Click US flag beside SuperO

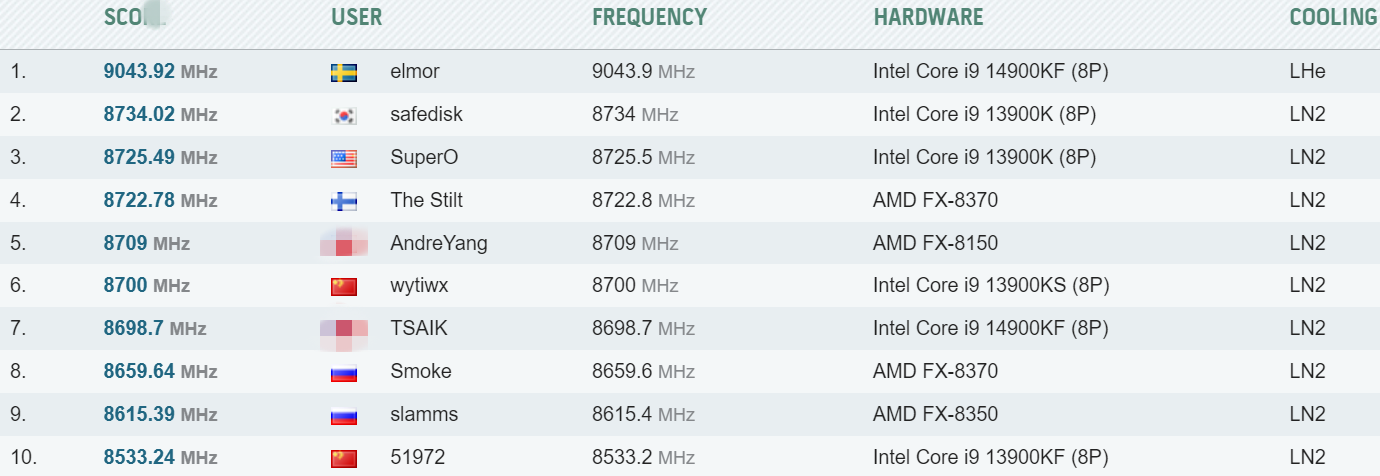(344, 158)
